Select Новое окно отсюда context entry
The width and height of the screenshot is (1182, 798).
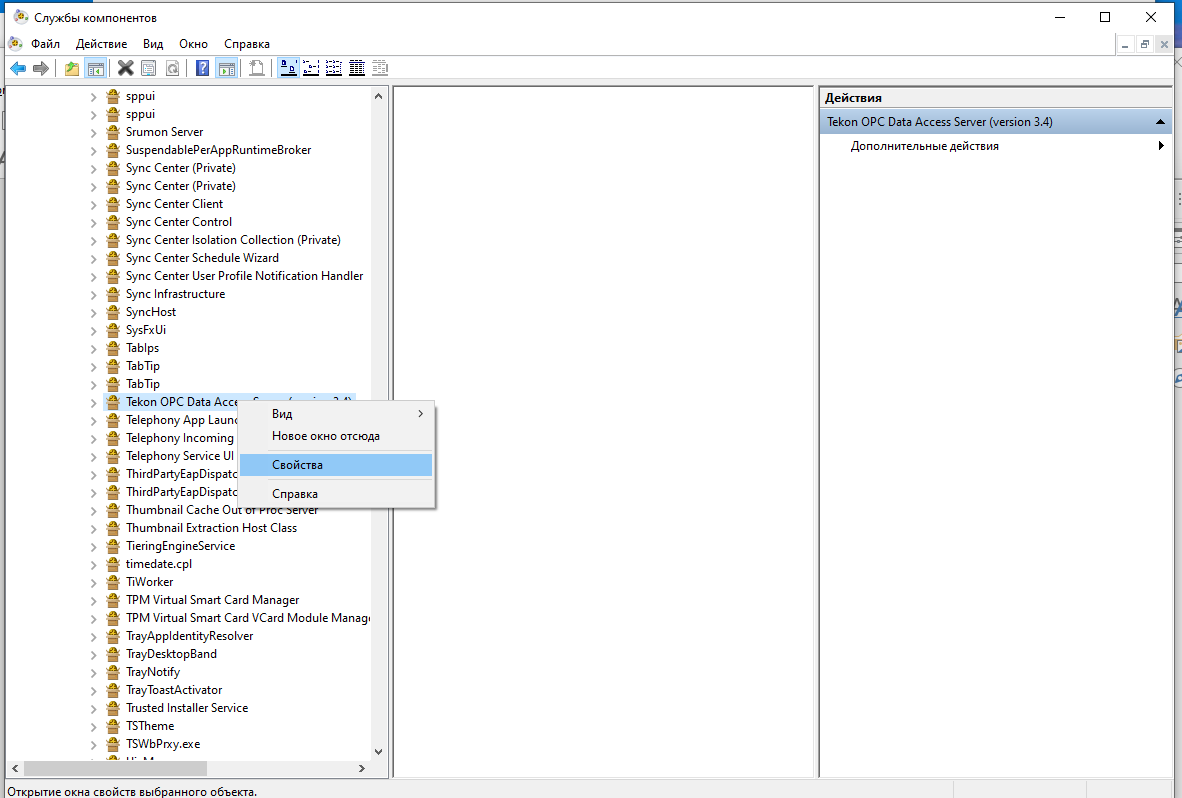pos(325,436)
